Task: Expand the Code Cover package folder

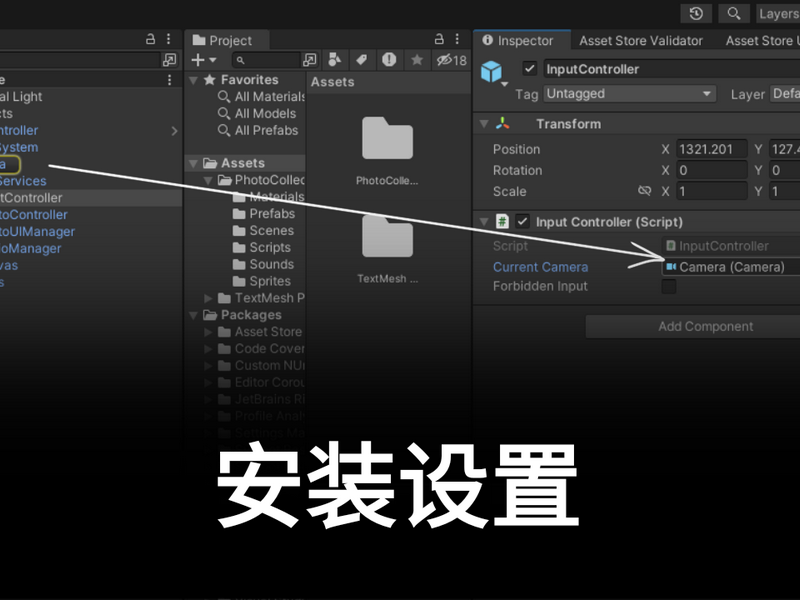Action: pyautogui.click(x=208, y=349)
